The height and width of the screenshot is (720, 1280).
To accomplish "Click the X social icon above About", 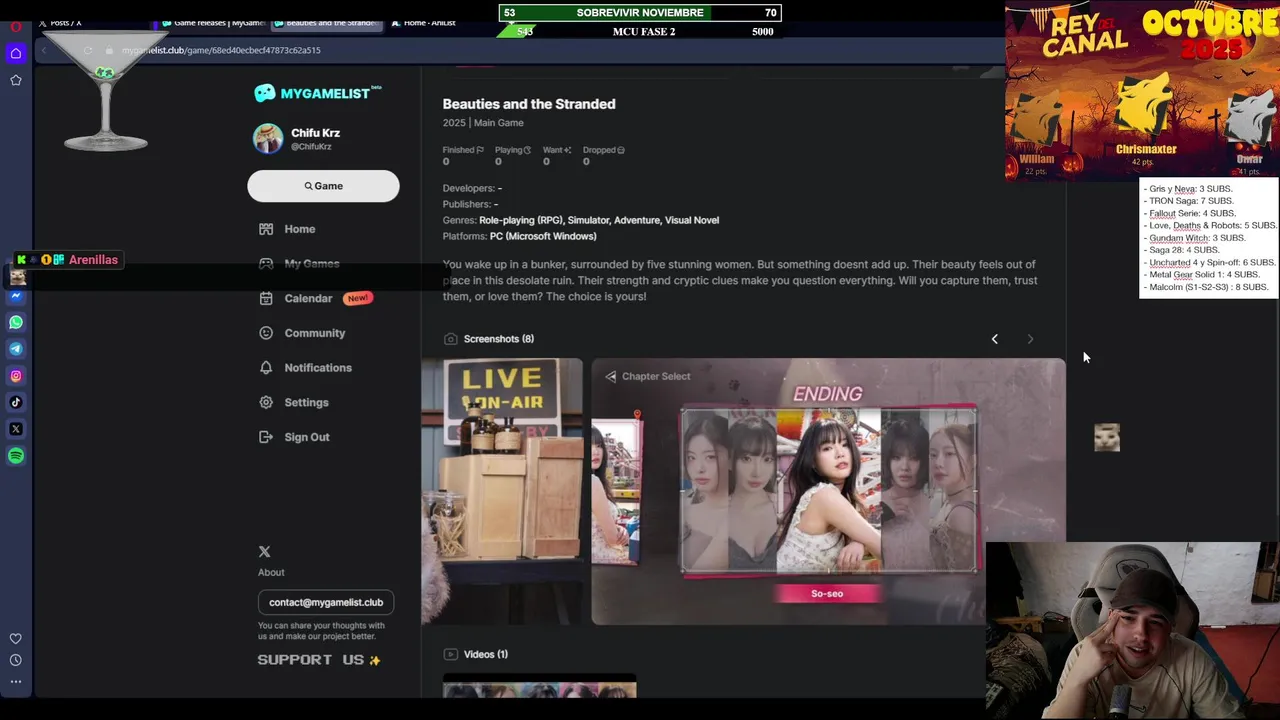I will click(x=264, y=552).
